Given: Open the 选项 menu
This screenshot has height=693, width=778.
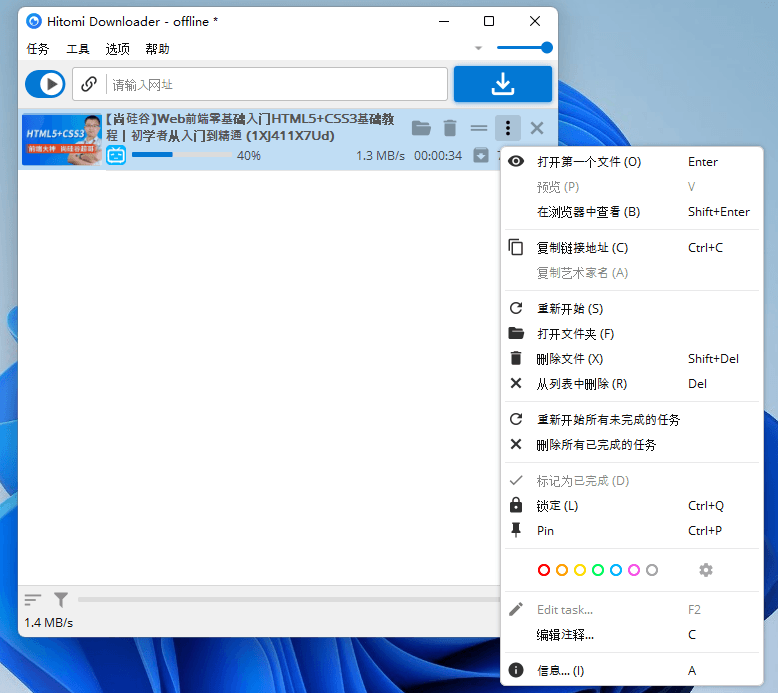Looking at the screenshot, I should pos(118,49).
